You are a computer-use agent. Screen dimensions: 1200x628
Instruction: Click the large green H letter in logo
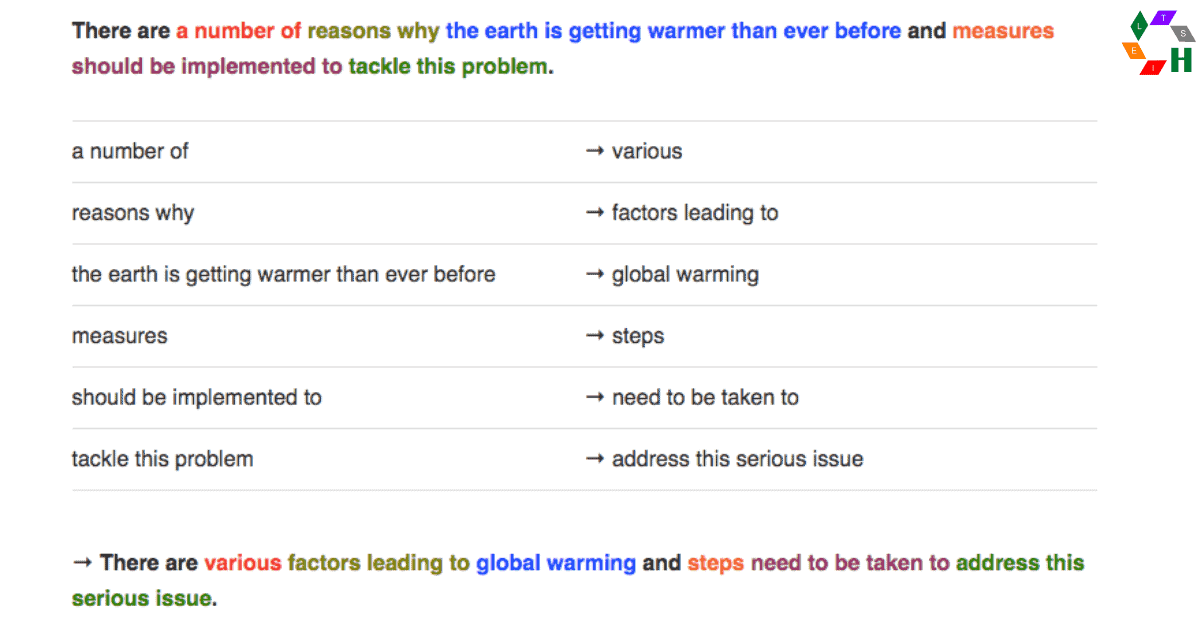tap(1181, 60)
